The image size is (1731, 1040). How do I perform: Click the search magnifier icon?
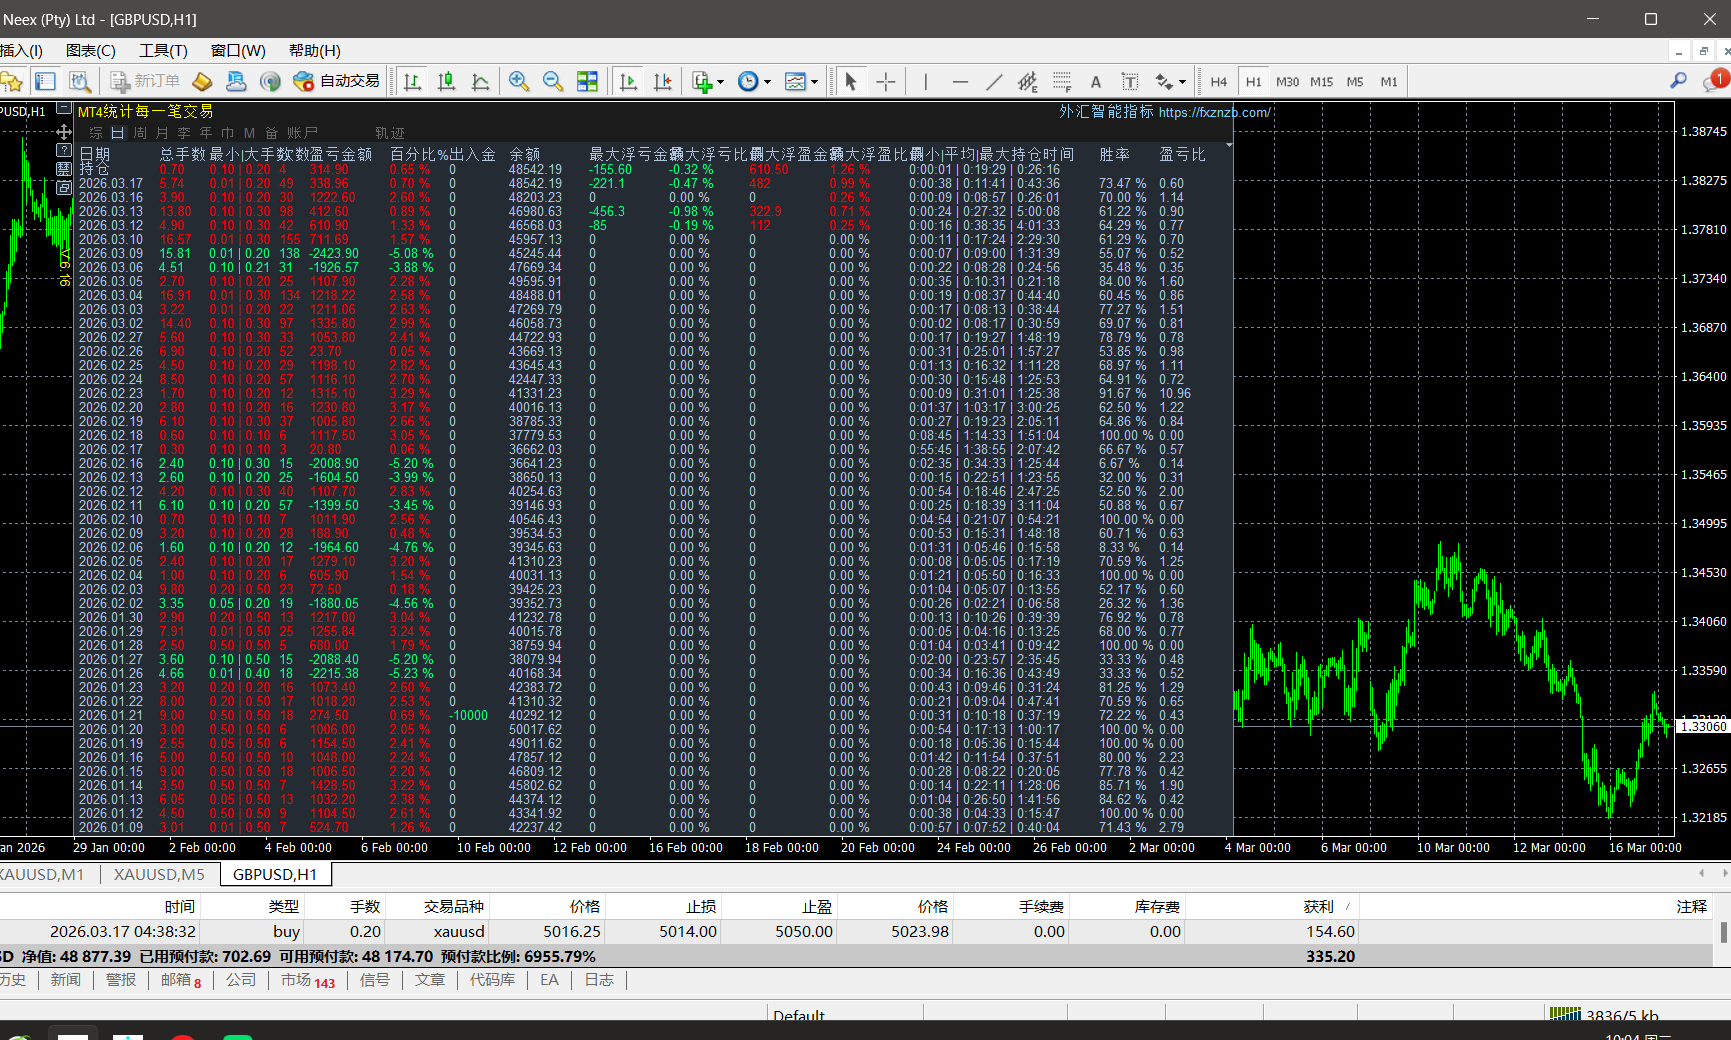[1678, 81]
